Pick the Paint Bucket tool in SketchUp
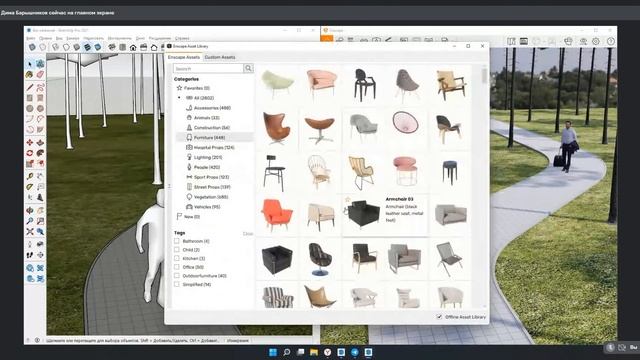The height and width of the screenshot is (360, 640). point(30,74)
